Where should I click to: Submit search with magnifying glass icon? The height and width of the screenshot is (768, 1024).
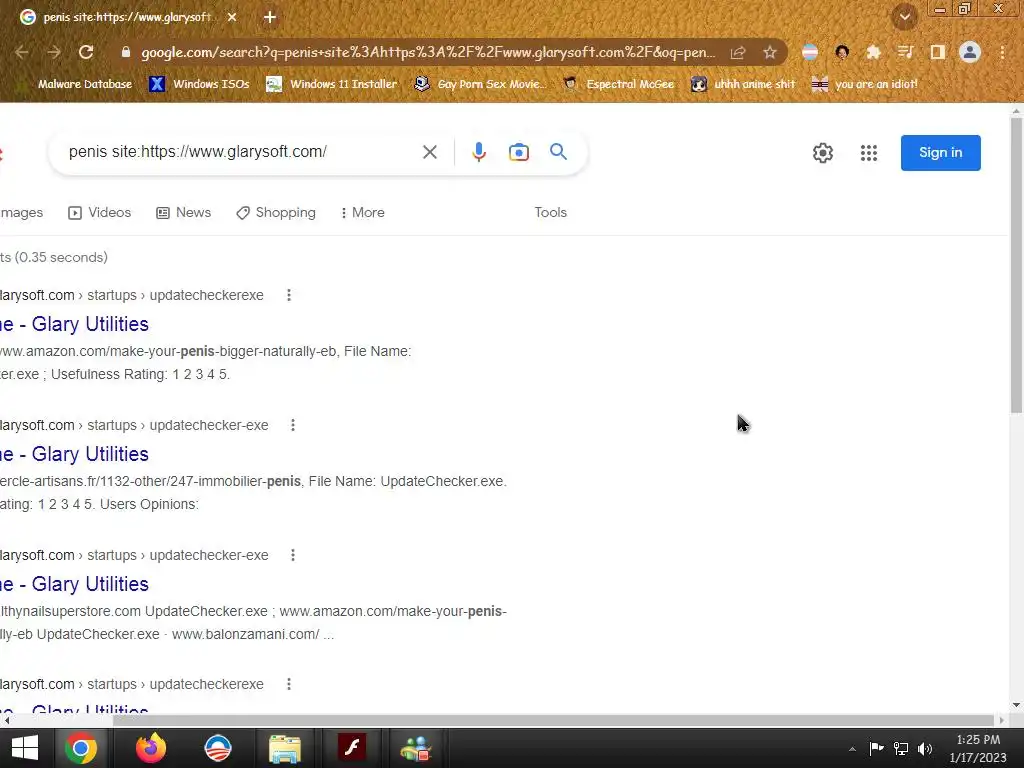click(x=558, y=152)
